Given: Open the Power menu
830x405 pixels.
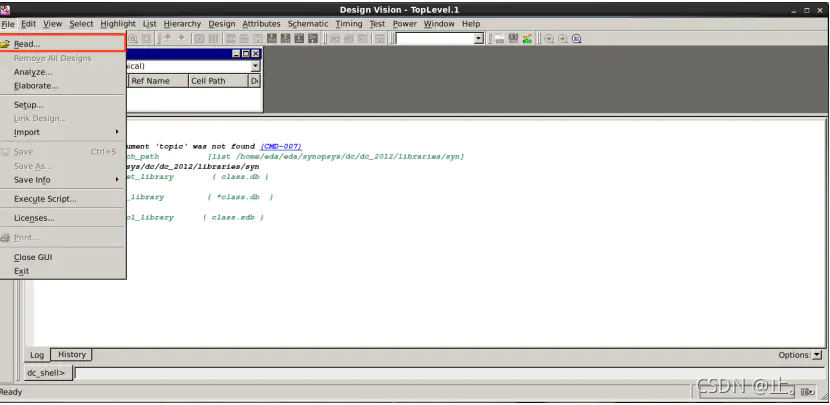Looking at the screenshot, I should pos(405,24).
